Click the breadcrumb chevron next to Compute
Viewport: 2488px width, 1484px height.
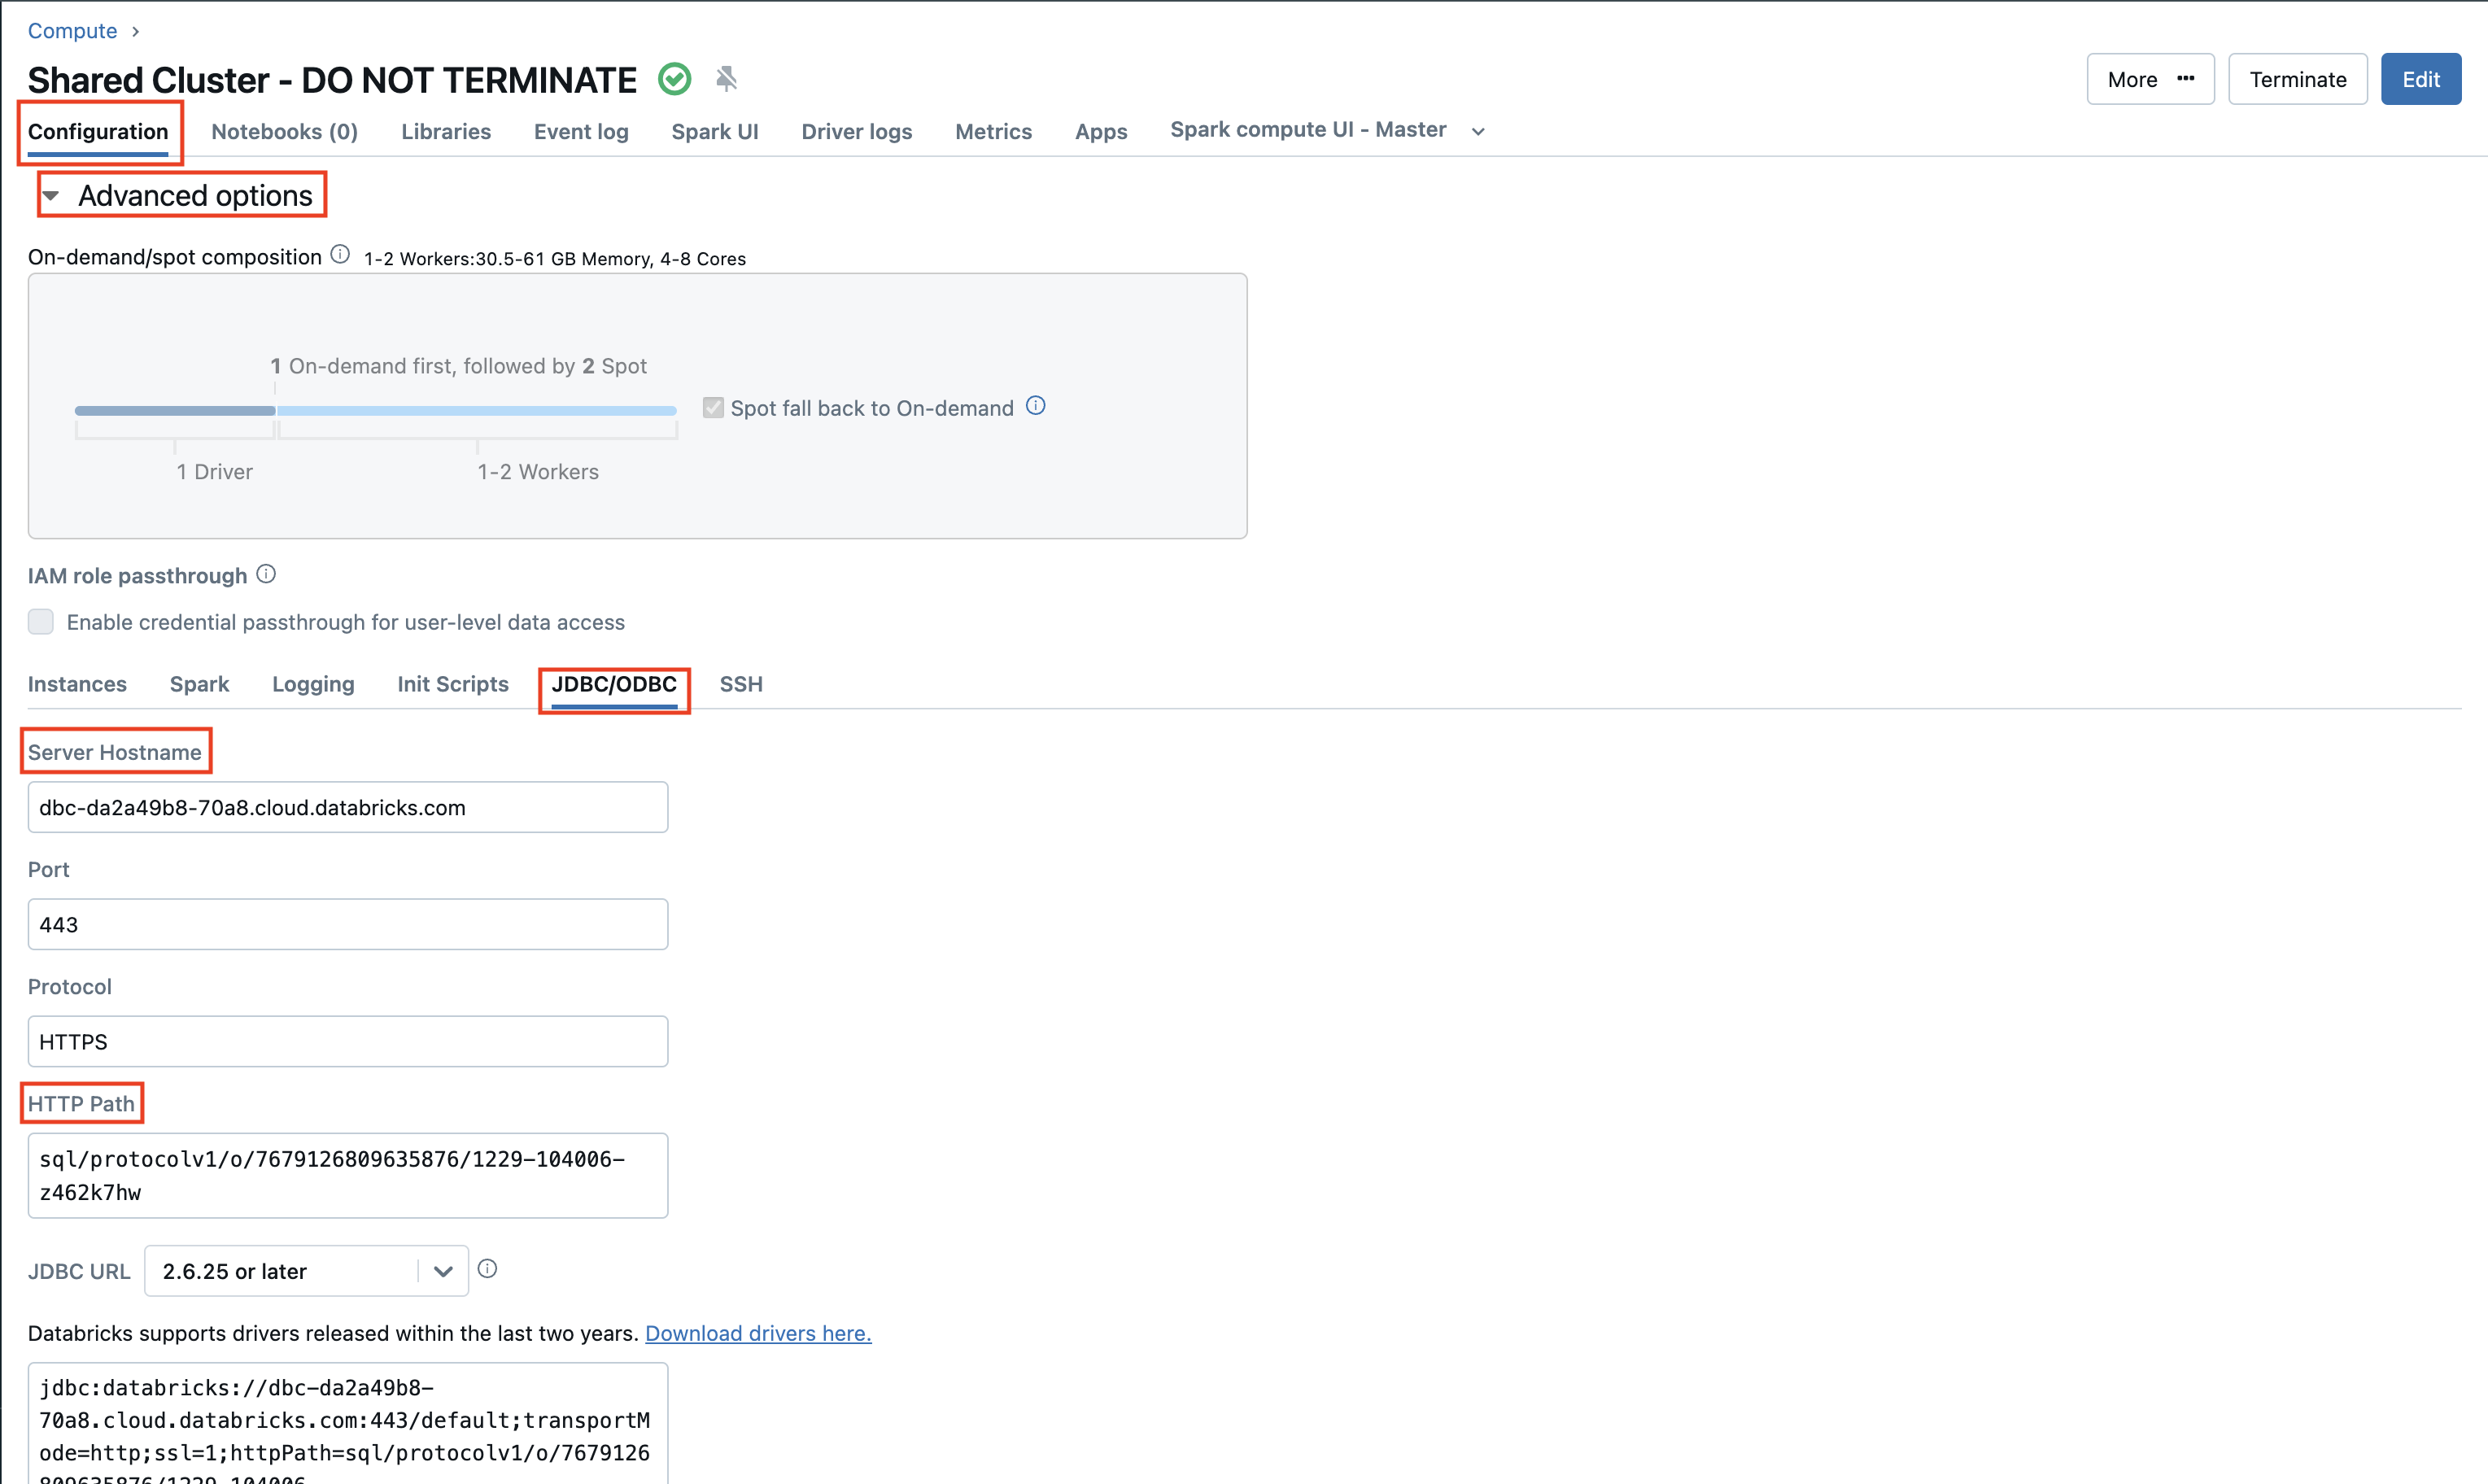tap(136, 31)
